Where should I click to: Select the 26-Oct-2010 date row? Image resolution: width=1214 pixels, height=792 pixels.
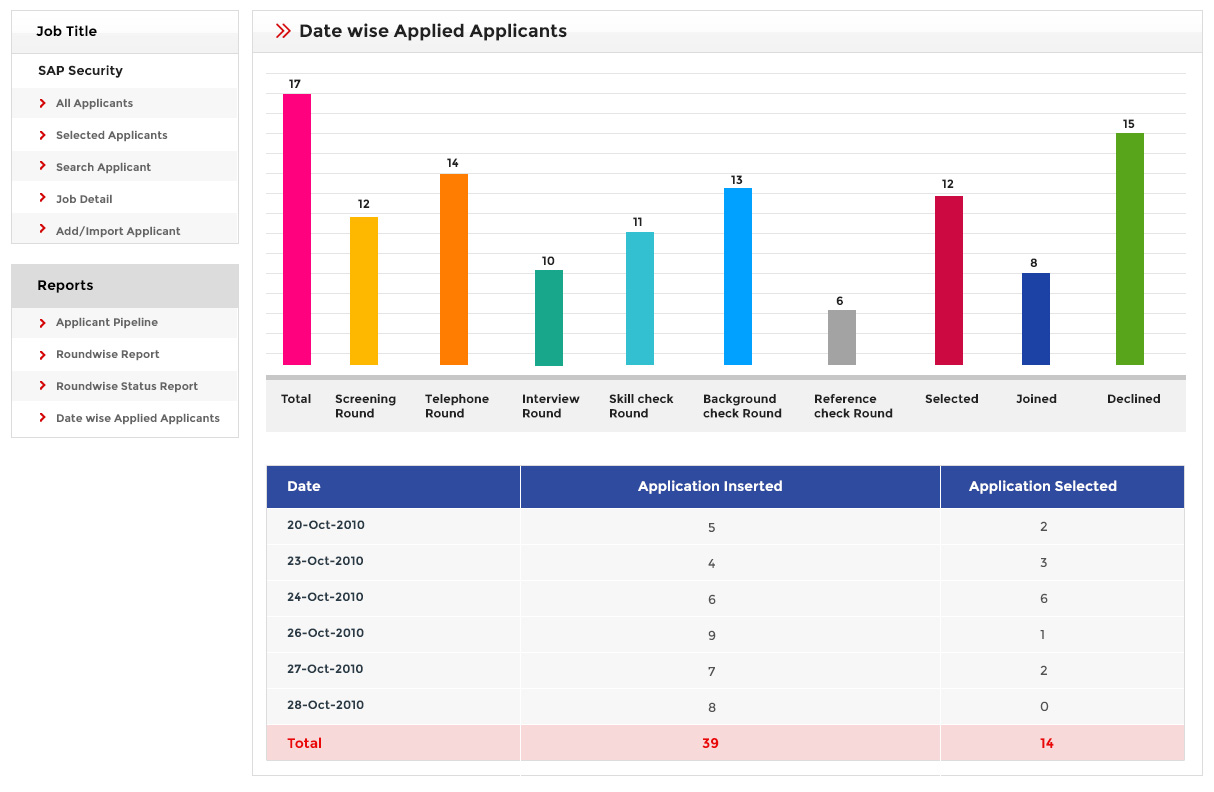tap(725, 634)
